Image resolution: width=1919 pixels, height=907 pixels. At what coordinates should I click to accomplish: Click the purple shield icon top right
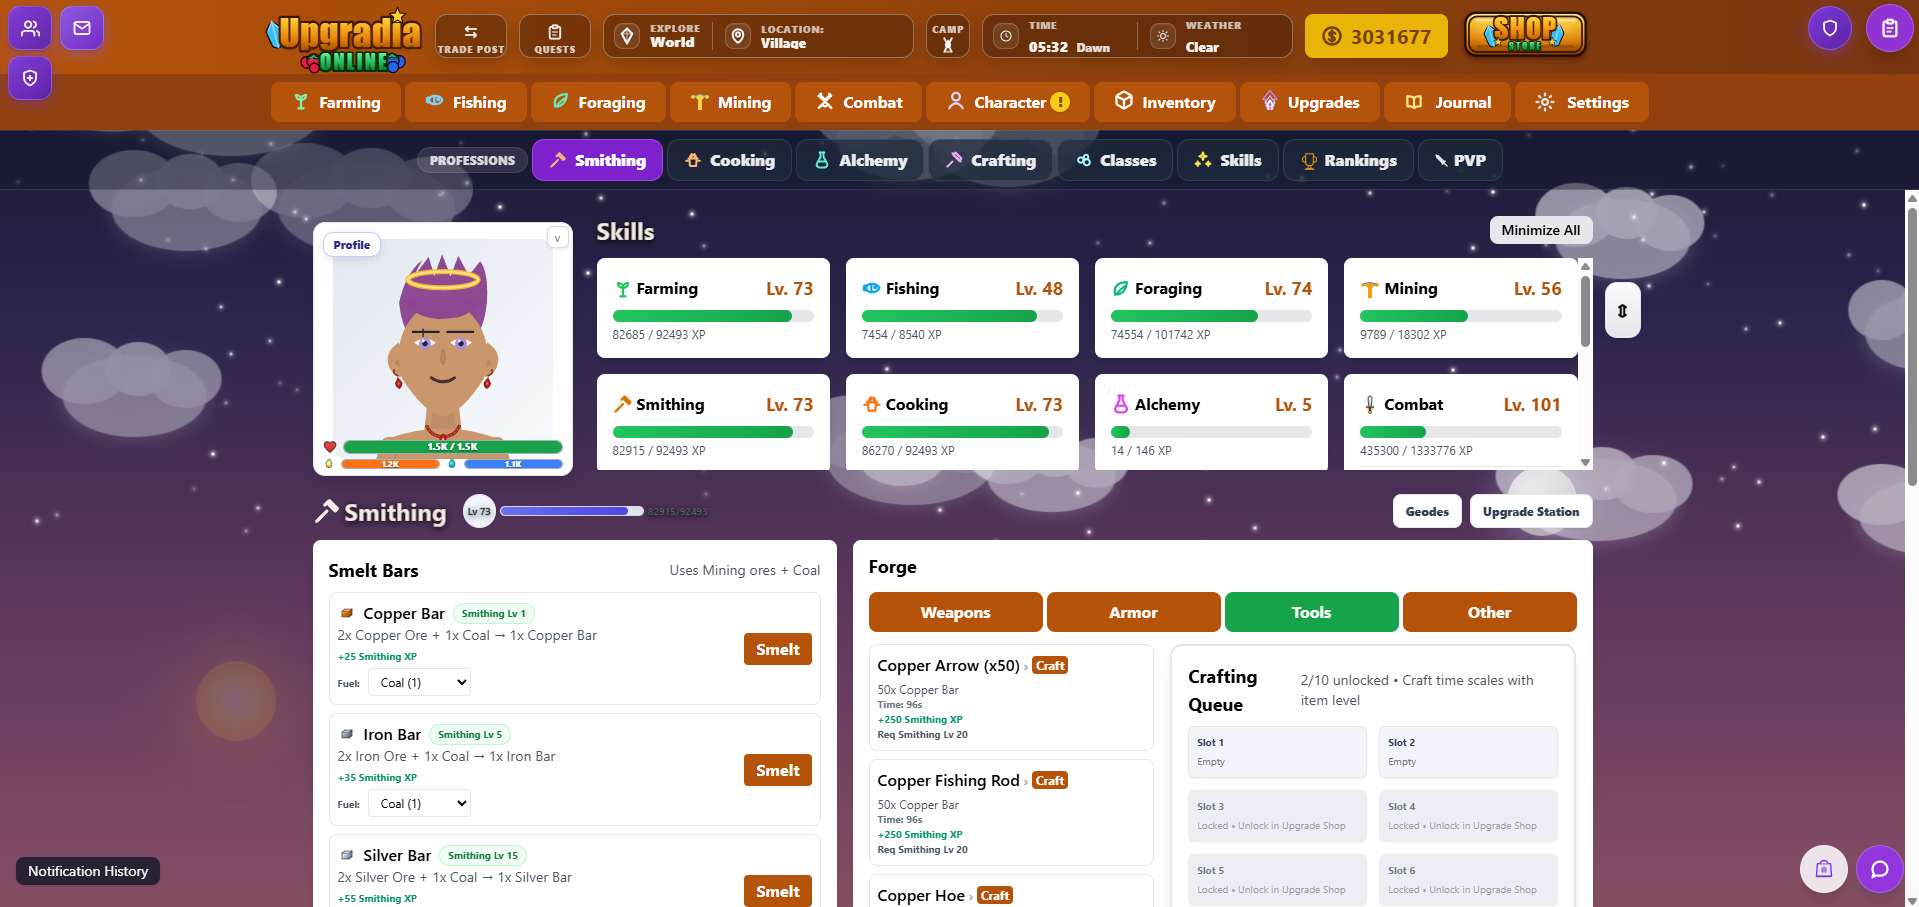(x=1829, y=28)
